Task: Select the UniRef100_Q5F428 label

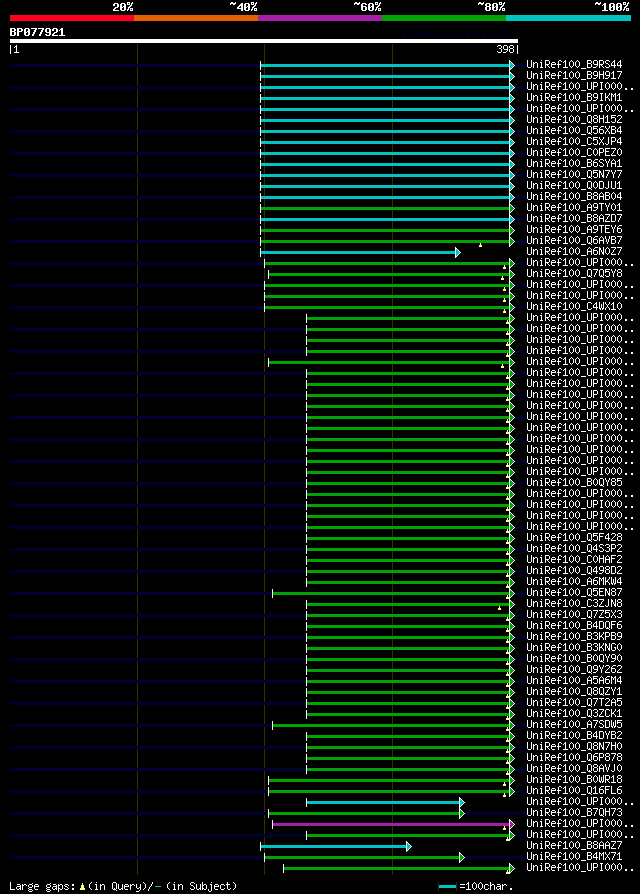Action: [574, 538]
